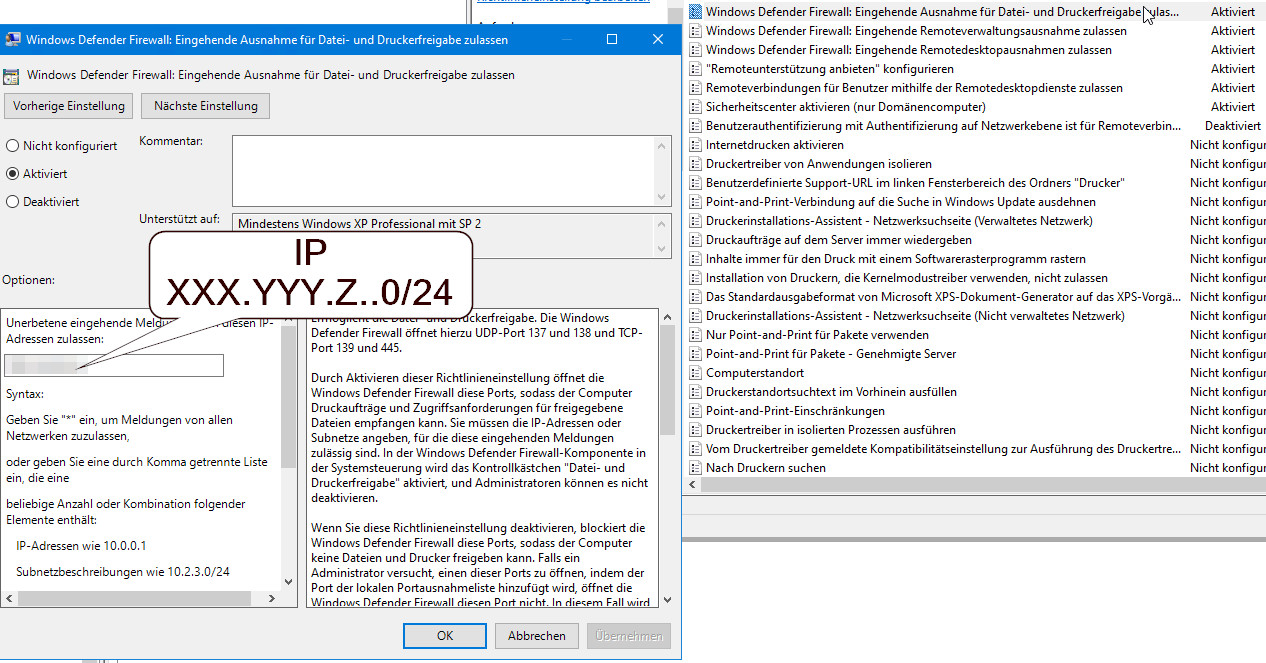Click options pane horizontal scroll right arrow
This screenshot has width=1266, height=663.
[x=273, y=598]
